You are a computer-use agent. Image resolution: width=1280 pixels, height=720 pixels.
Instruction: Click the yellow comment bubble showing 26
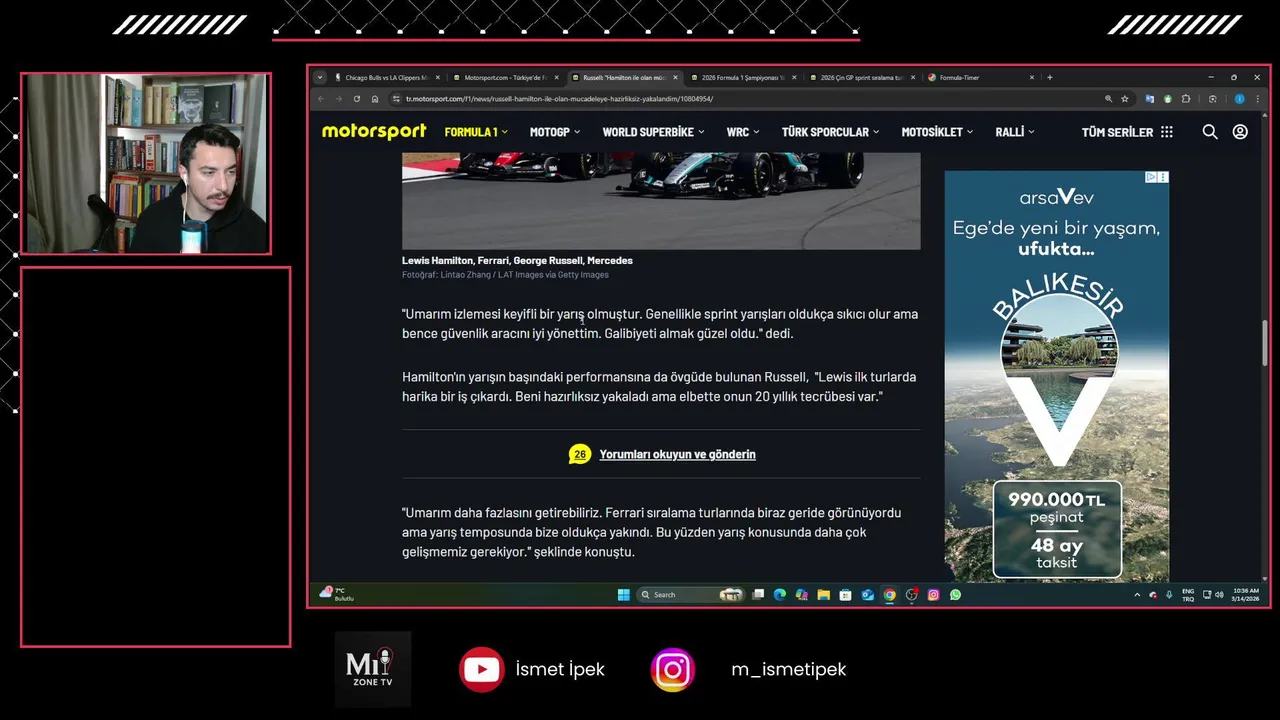[579, 454]
